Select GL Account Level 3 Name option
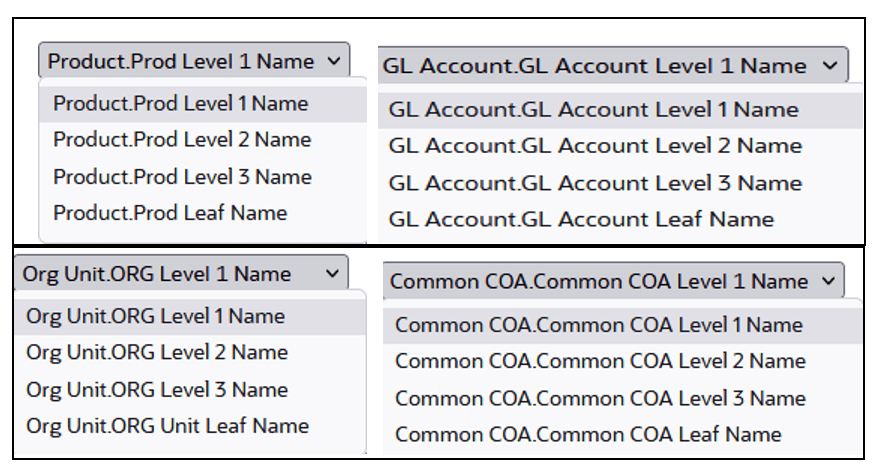The width and height of the screenshot is (879, 474). coord(621,183)
